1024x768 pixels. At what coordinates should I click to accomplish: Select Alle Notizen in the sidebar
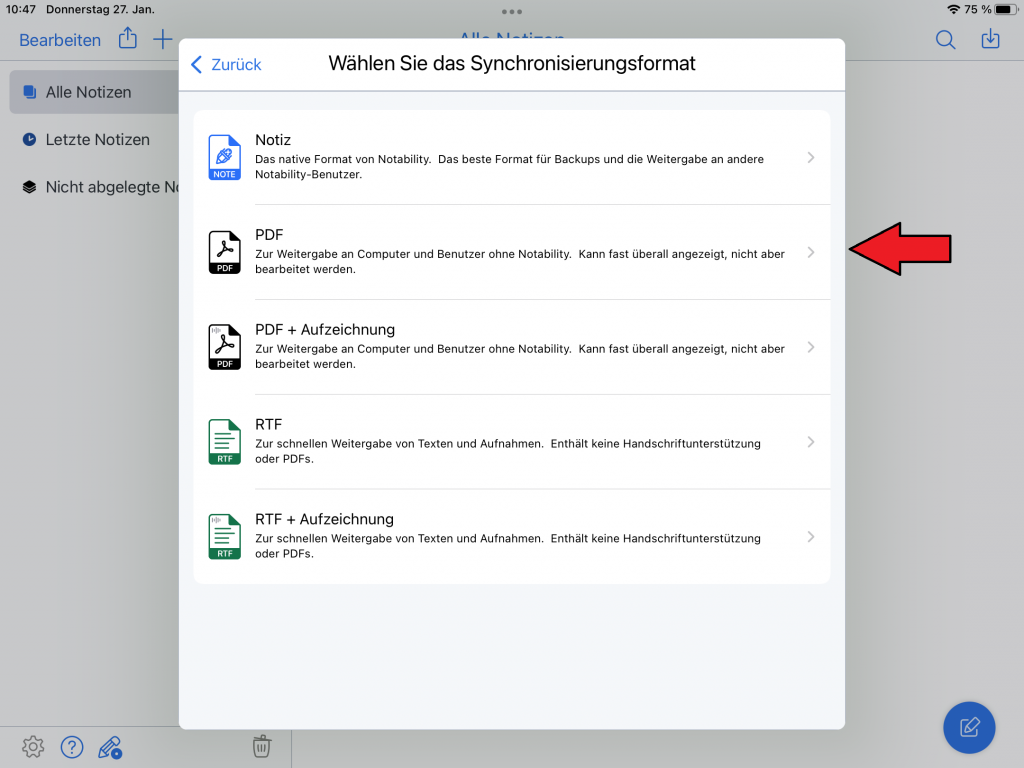pos(88,92)
